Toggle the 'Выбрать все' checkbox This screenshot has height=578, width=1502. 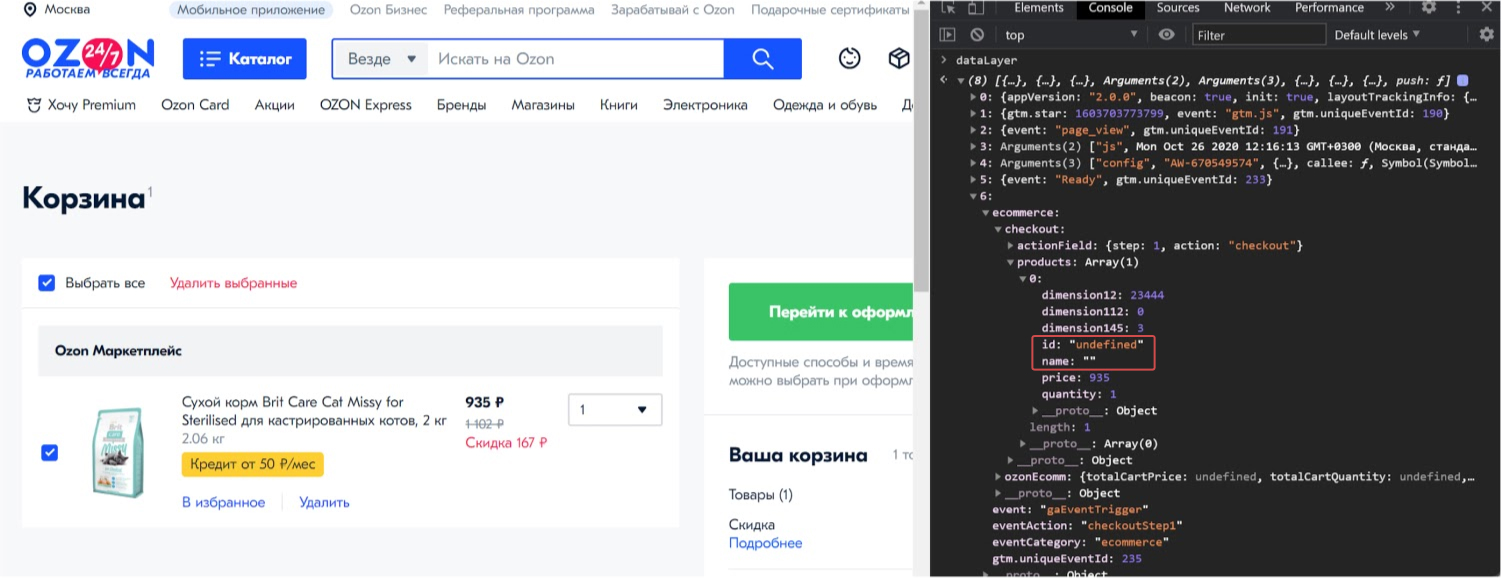pos(47,283)
